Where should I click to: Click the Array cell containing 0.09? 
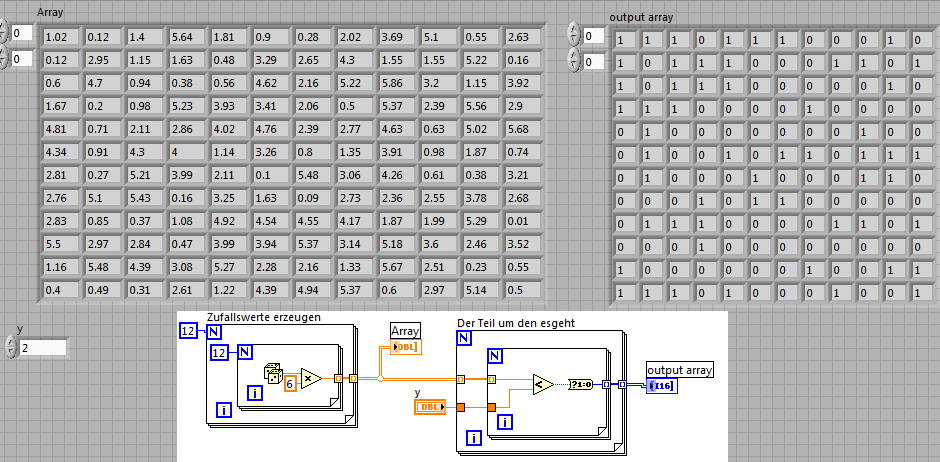[313, 198]
